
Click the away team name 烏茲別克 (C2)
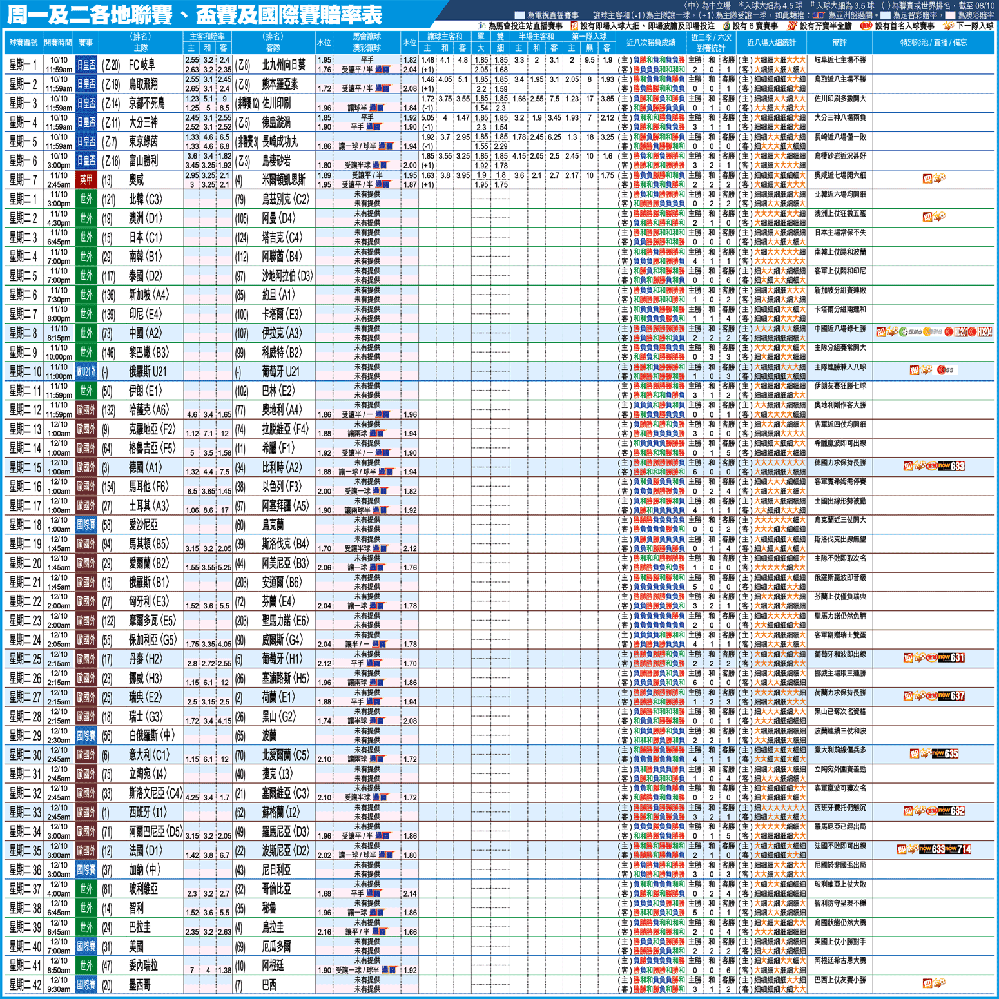tap(285, 199)
